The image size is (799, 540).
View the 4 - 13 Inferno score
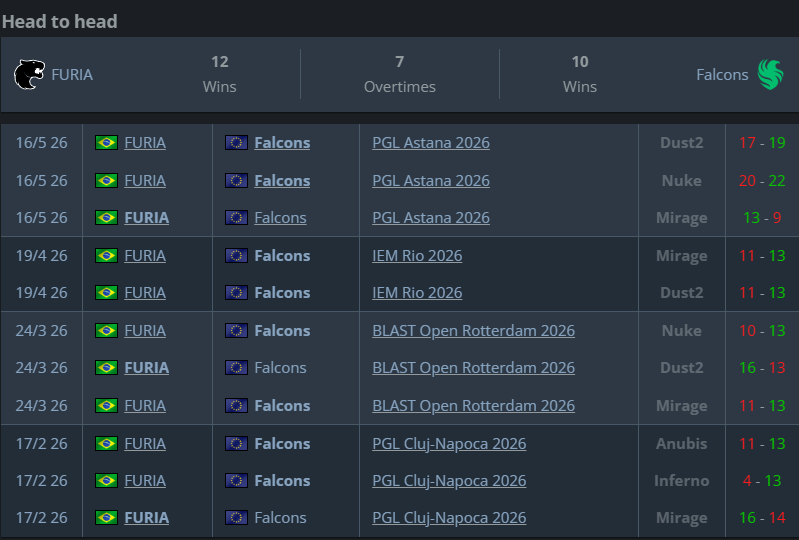coord(762,480)
